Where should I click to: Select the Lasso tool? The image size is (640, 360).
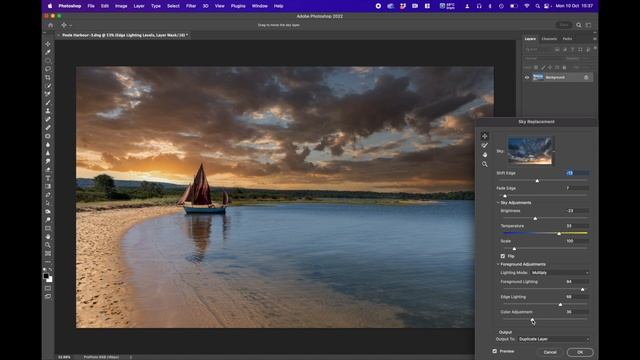[x=48, y=69]
